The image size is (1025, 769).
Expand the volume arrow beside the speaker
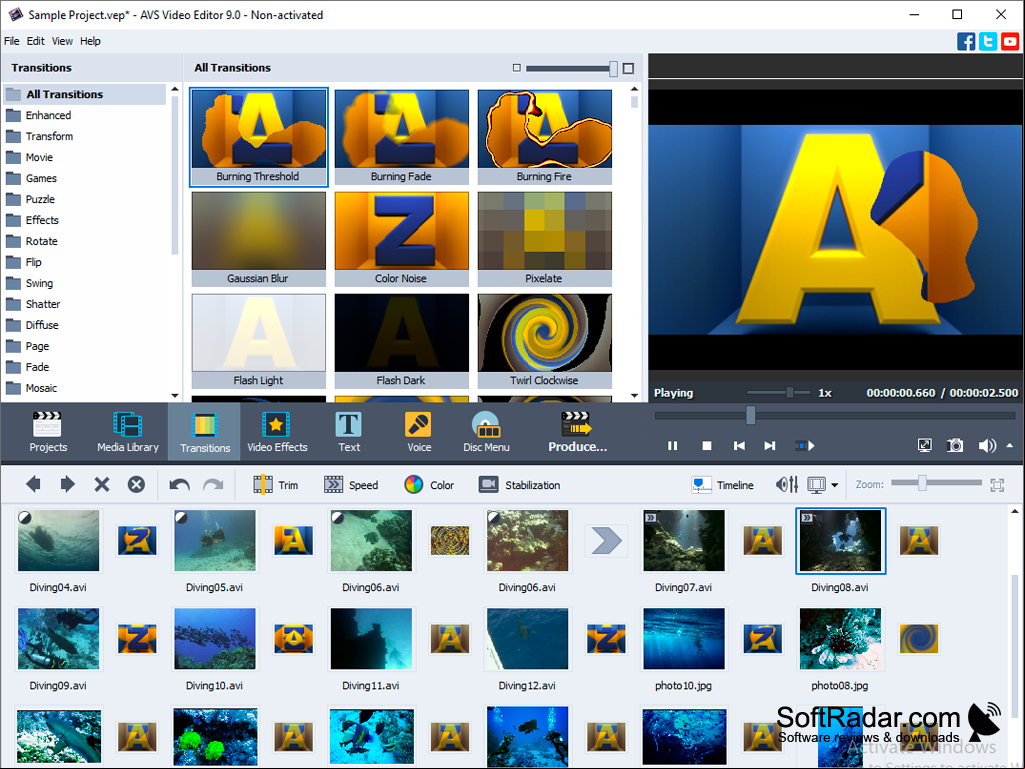coord(1010,445)
